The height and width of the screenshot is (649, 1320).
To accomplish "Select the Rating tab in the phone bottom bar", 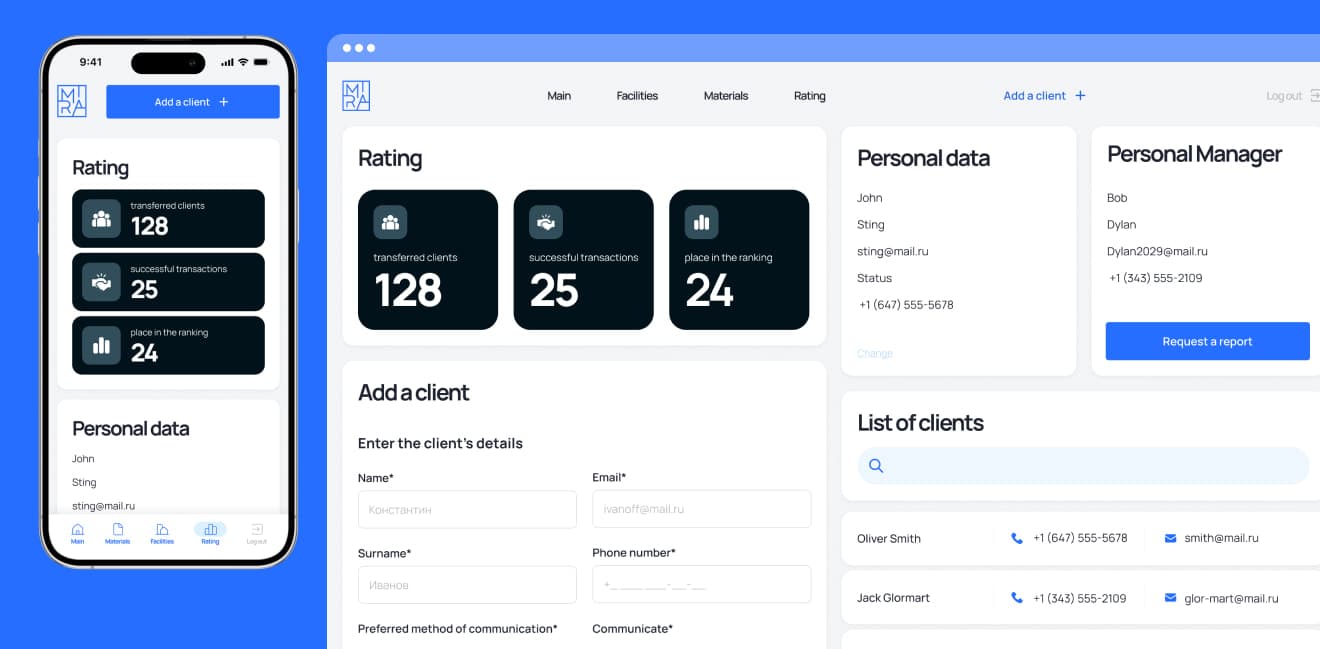I will 210,533.
